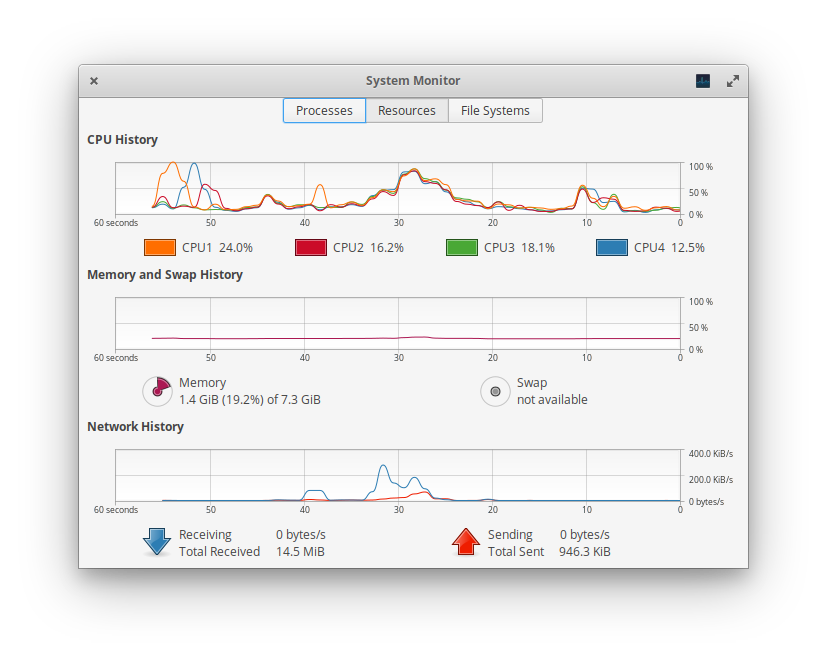Click the Memory and Swap History graph

(398, 323)
